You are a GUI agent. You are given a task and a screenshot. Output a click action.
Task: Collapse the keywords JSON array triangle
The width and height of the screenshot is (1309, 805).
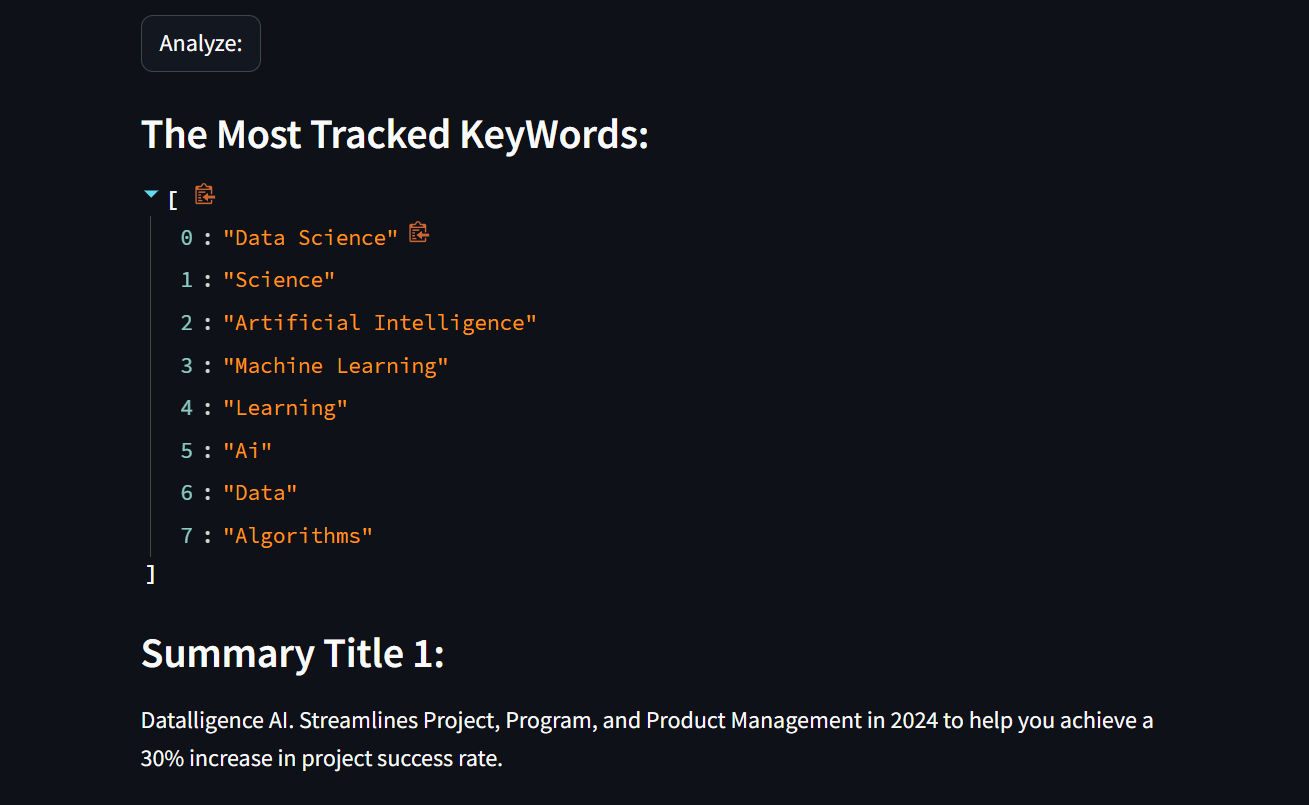152,195
